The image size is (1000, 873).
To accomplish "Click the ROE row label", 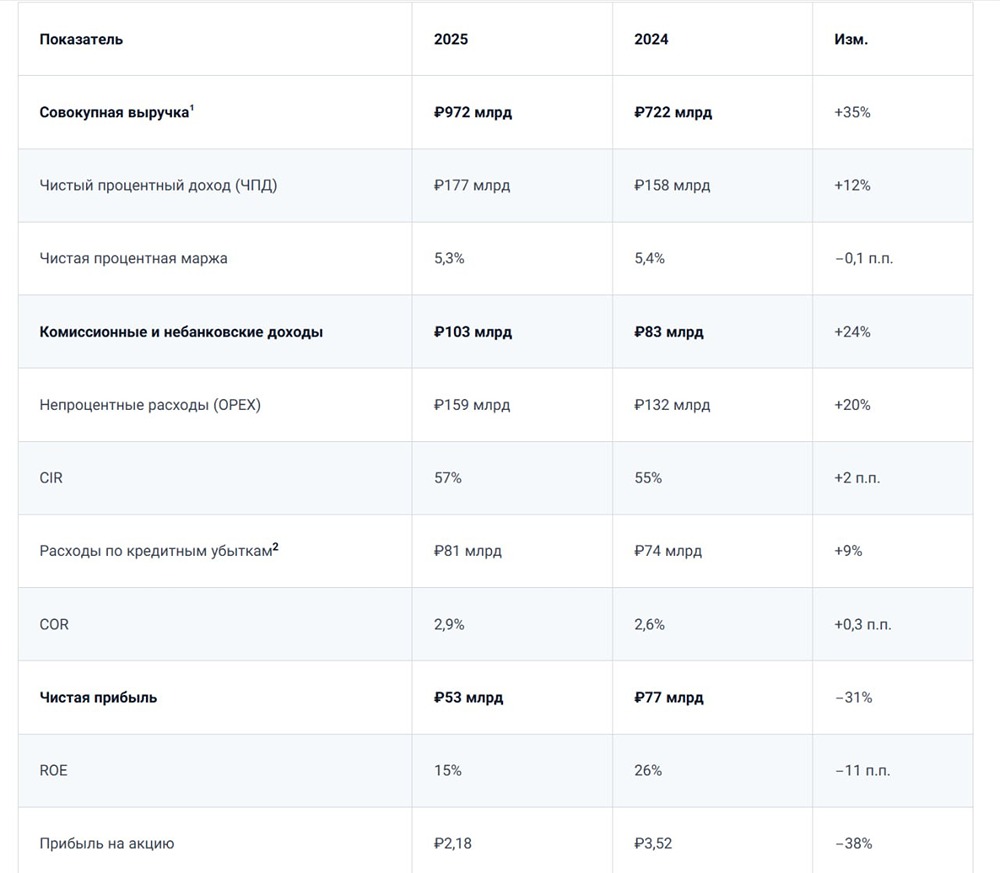I will click(x=54, y=770).
